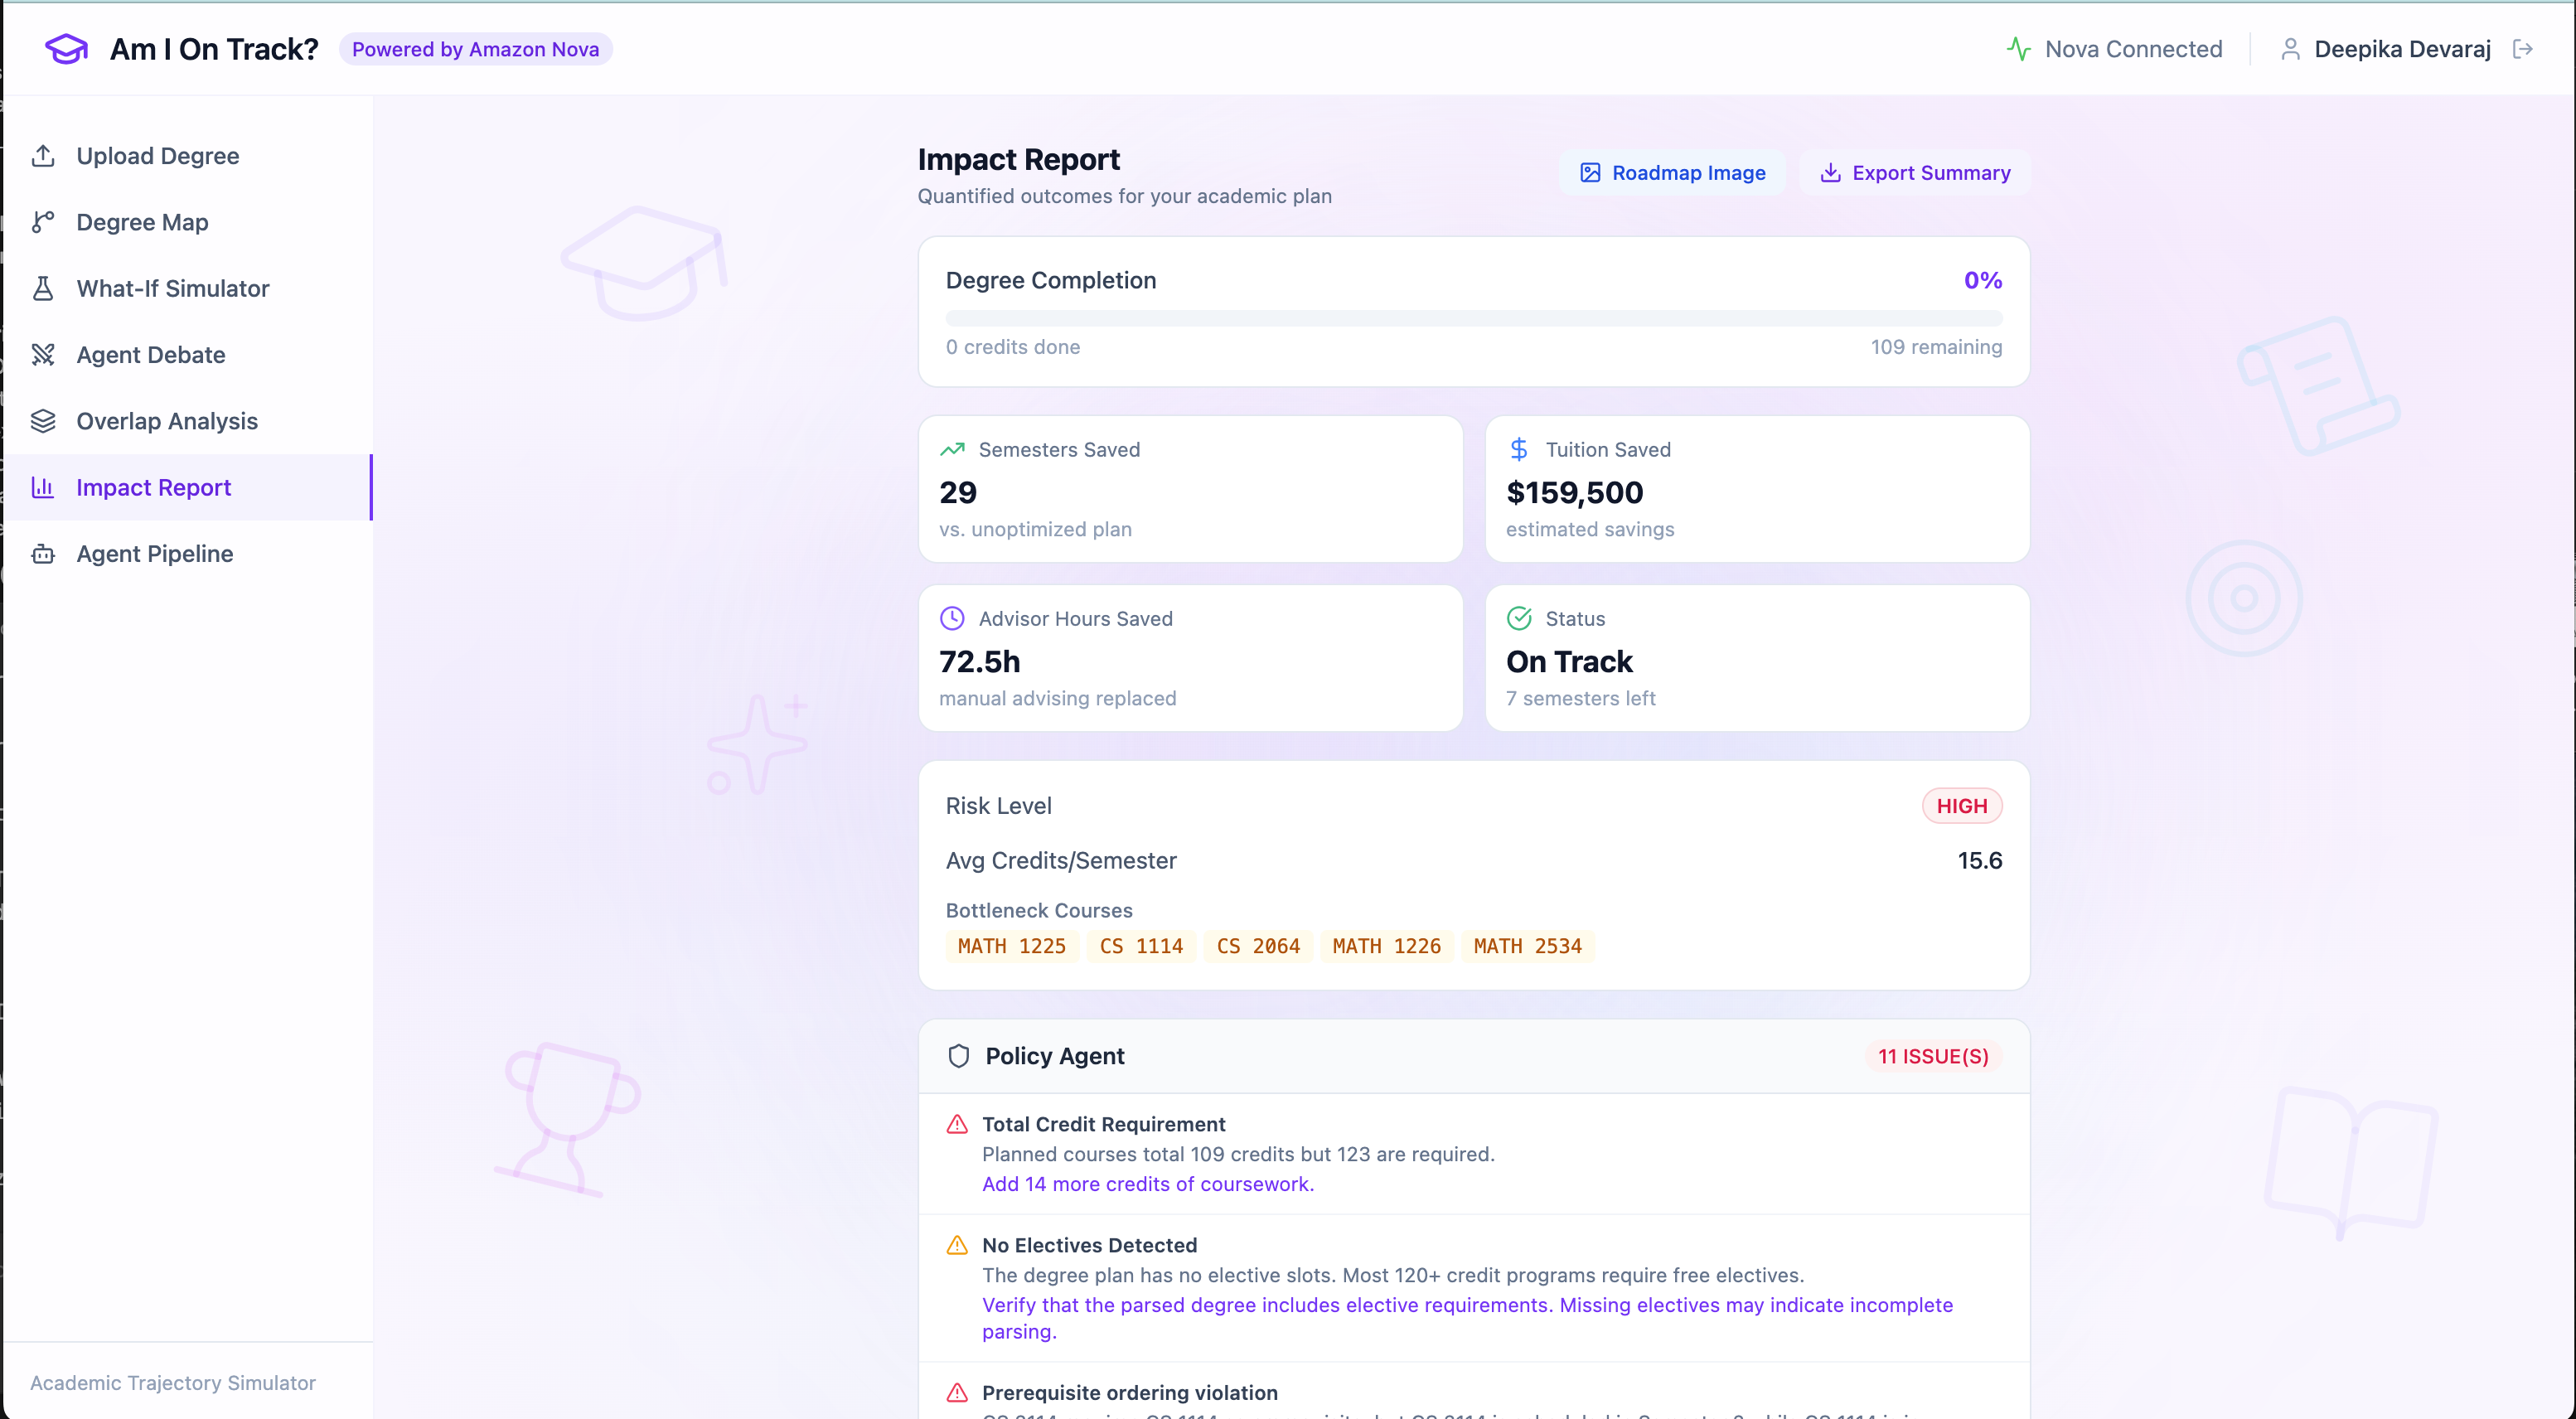Click the Degree Completion progress bar
The width and height of the screenshot is (2576, 1419).
click(1473, 318)
